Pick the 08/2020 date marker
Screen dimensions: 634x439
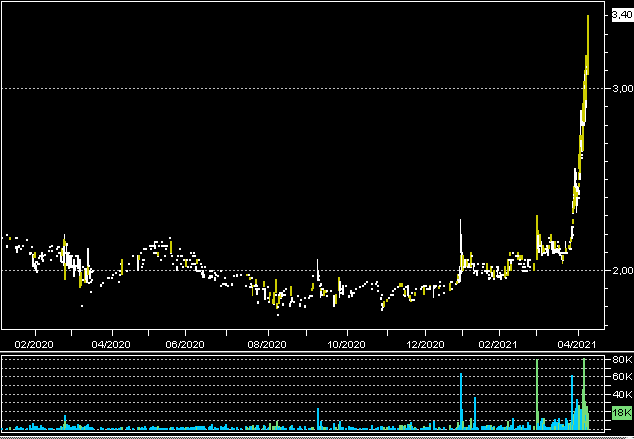tap(268, 343)
